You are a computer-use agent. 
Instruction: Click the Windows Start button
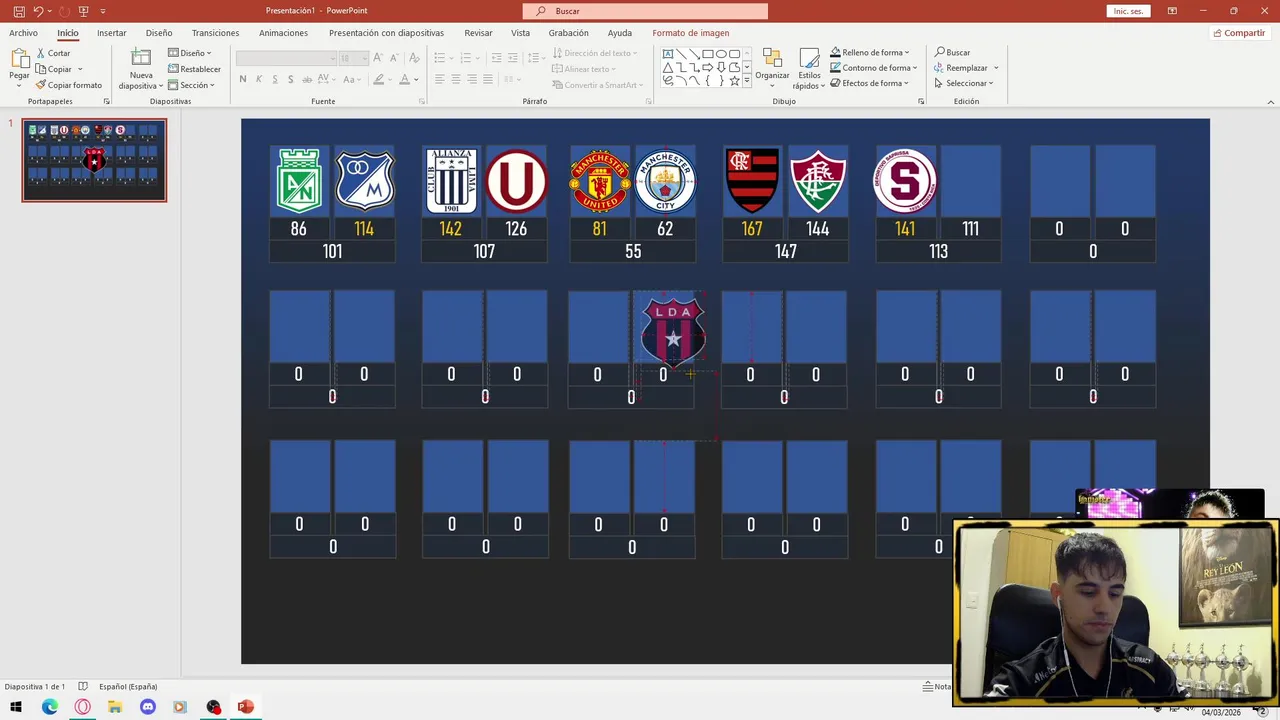(16, 707)
